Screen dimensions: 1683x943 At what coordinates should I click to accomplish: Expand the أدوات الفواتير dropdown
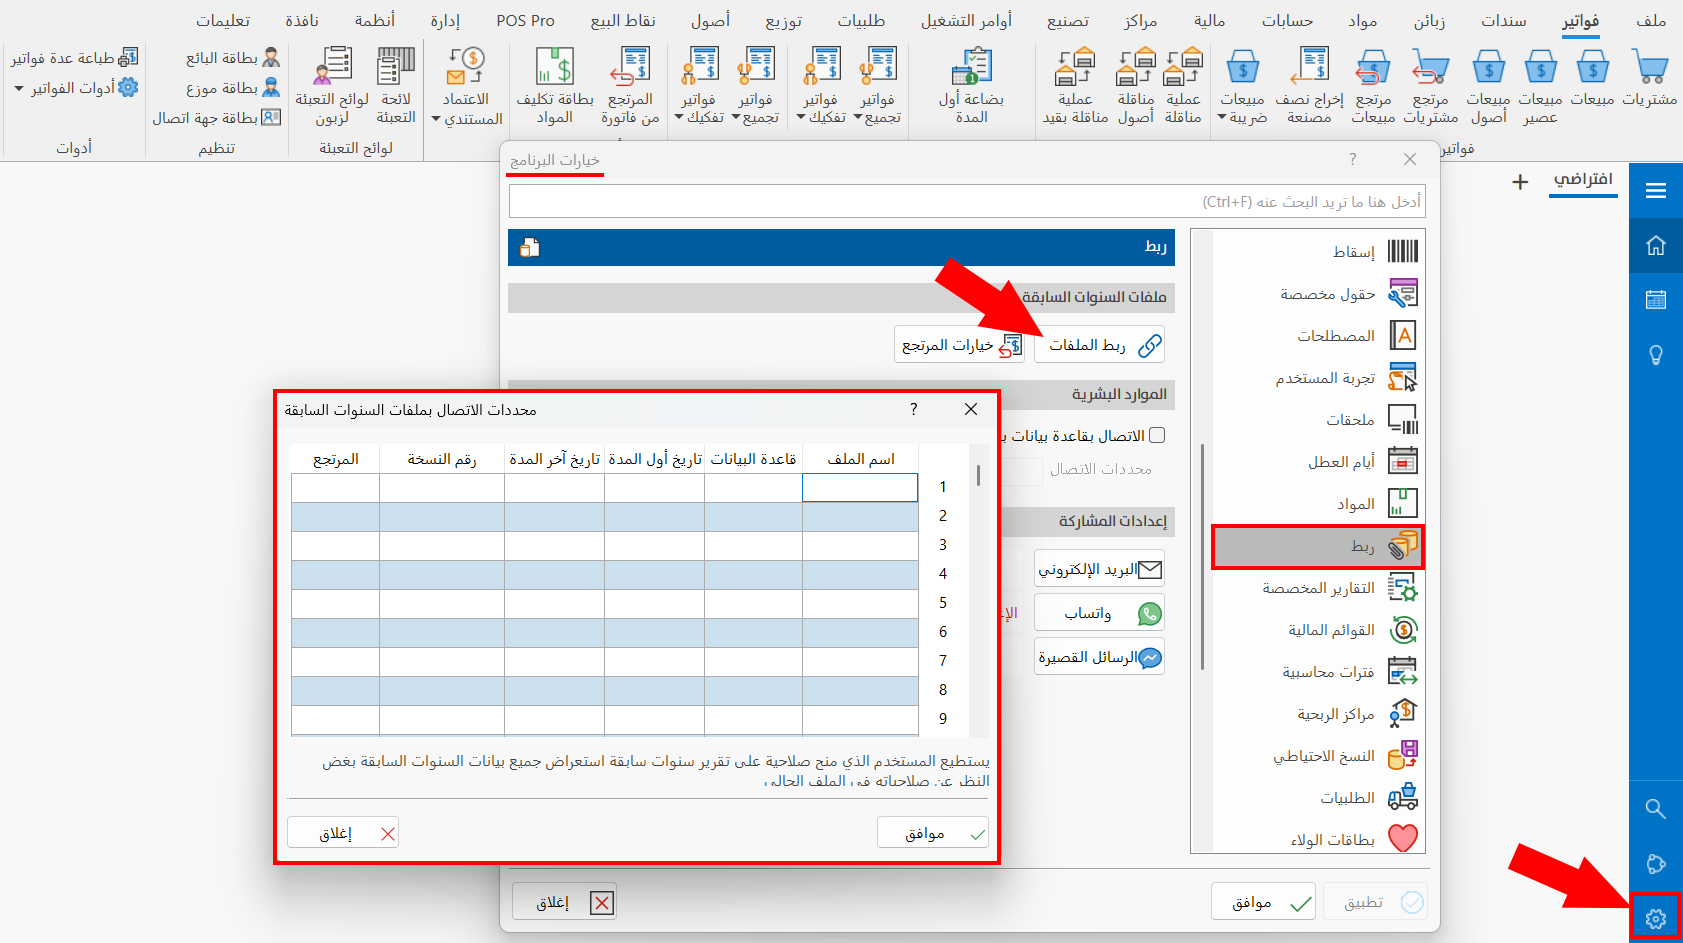(x=18, y=88)
